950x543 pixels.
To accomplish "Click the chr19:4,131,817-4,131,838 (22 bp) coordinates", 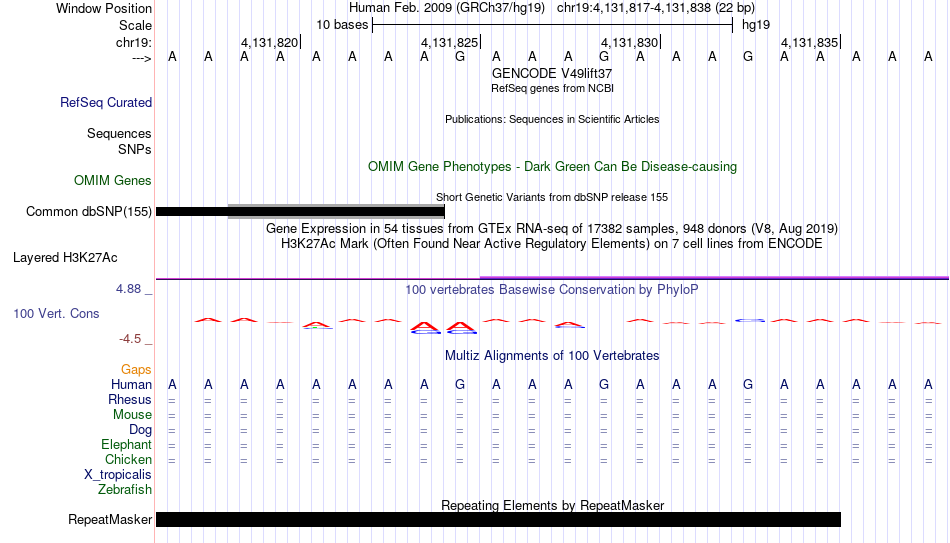I will click(656, 8).
